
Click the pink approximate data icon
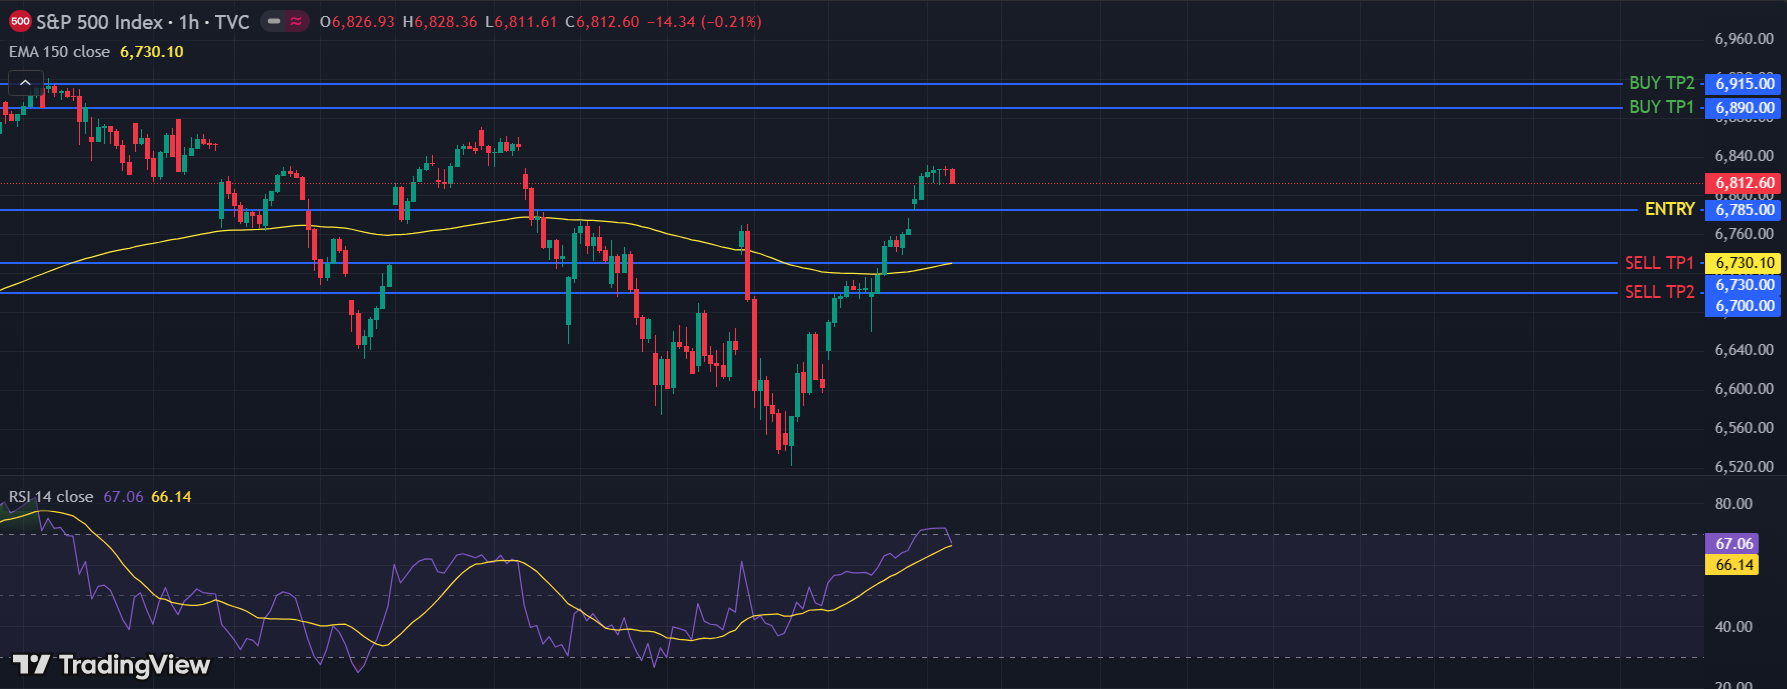(x=296, y=21)
